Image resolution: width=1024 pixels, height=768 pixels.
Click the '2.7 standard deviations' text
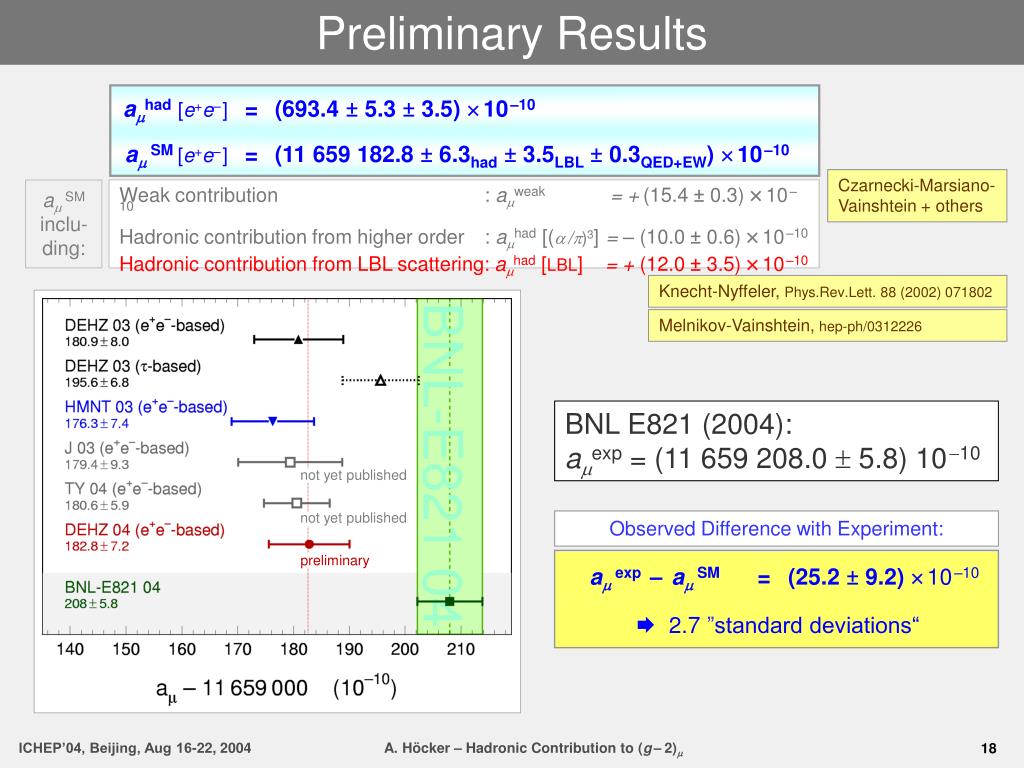tap(793, 626)
